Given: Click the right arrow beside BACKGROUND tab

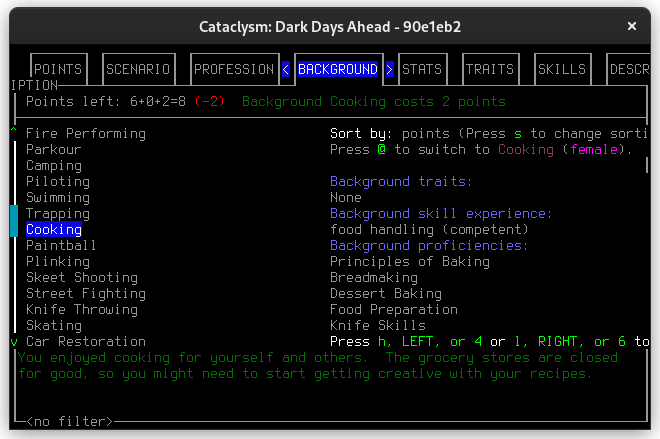Looking at the screenshot, I should (390, 69).
